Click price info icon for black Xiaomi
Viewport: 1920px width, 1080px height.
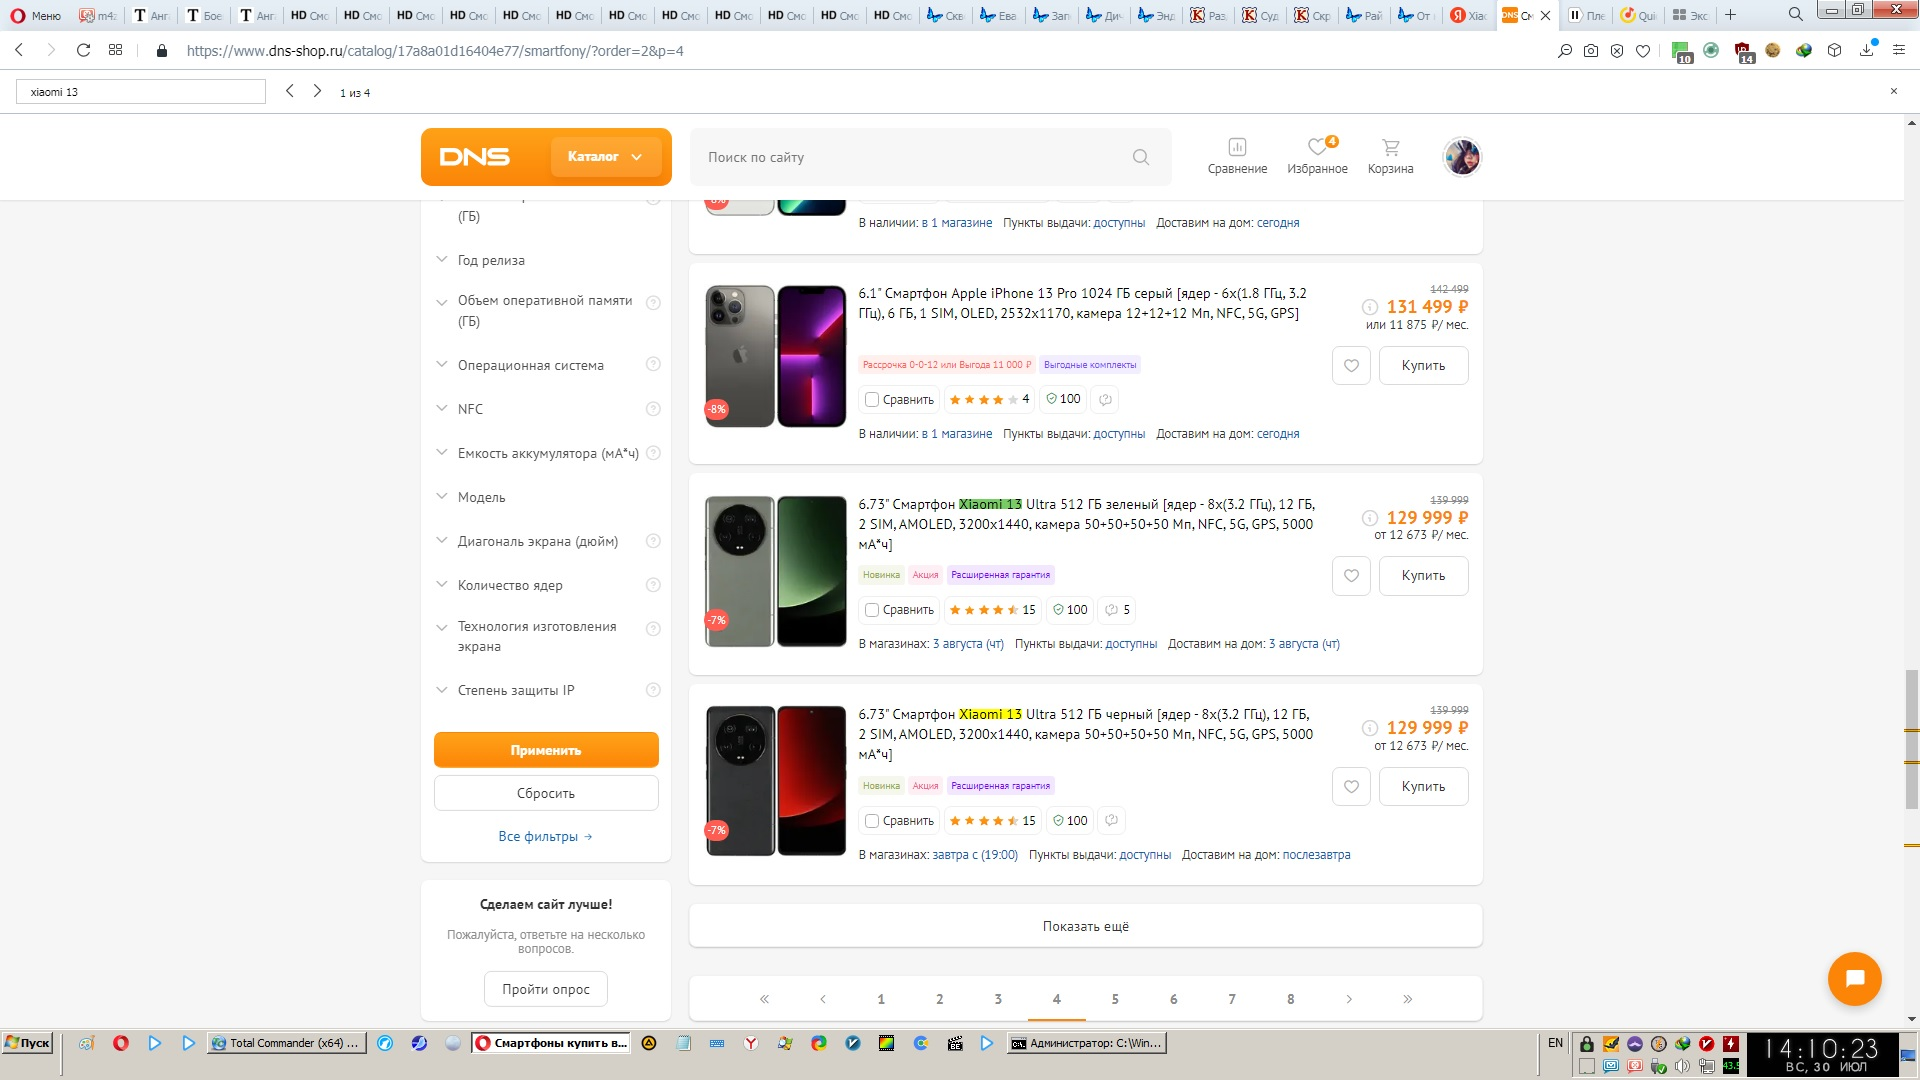[x=1370, y=728]
